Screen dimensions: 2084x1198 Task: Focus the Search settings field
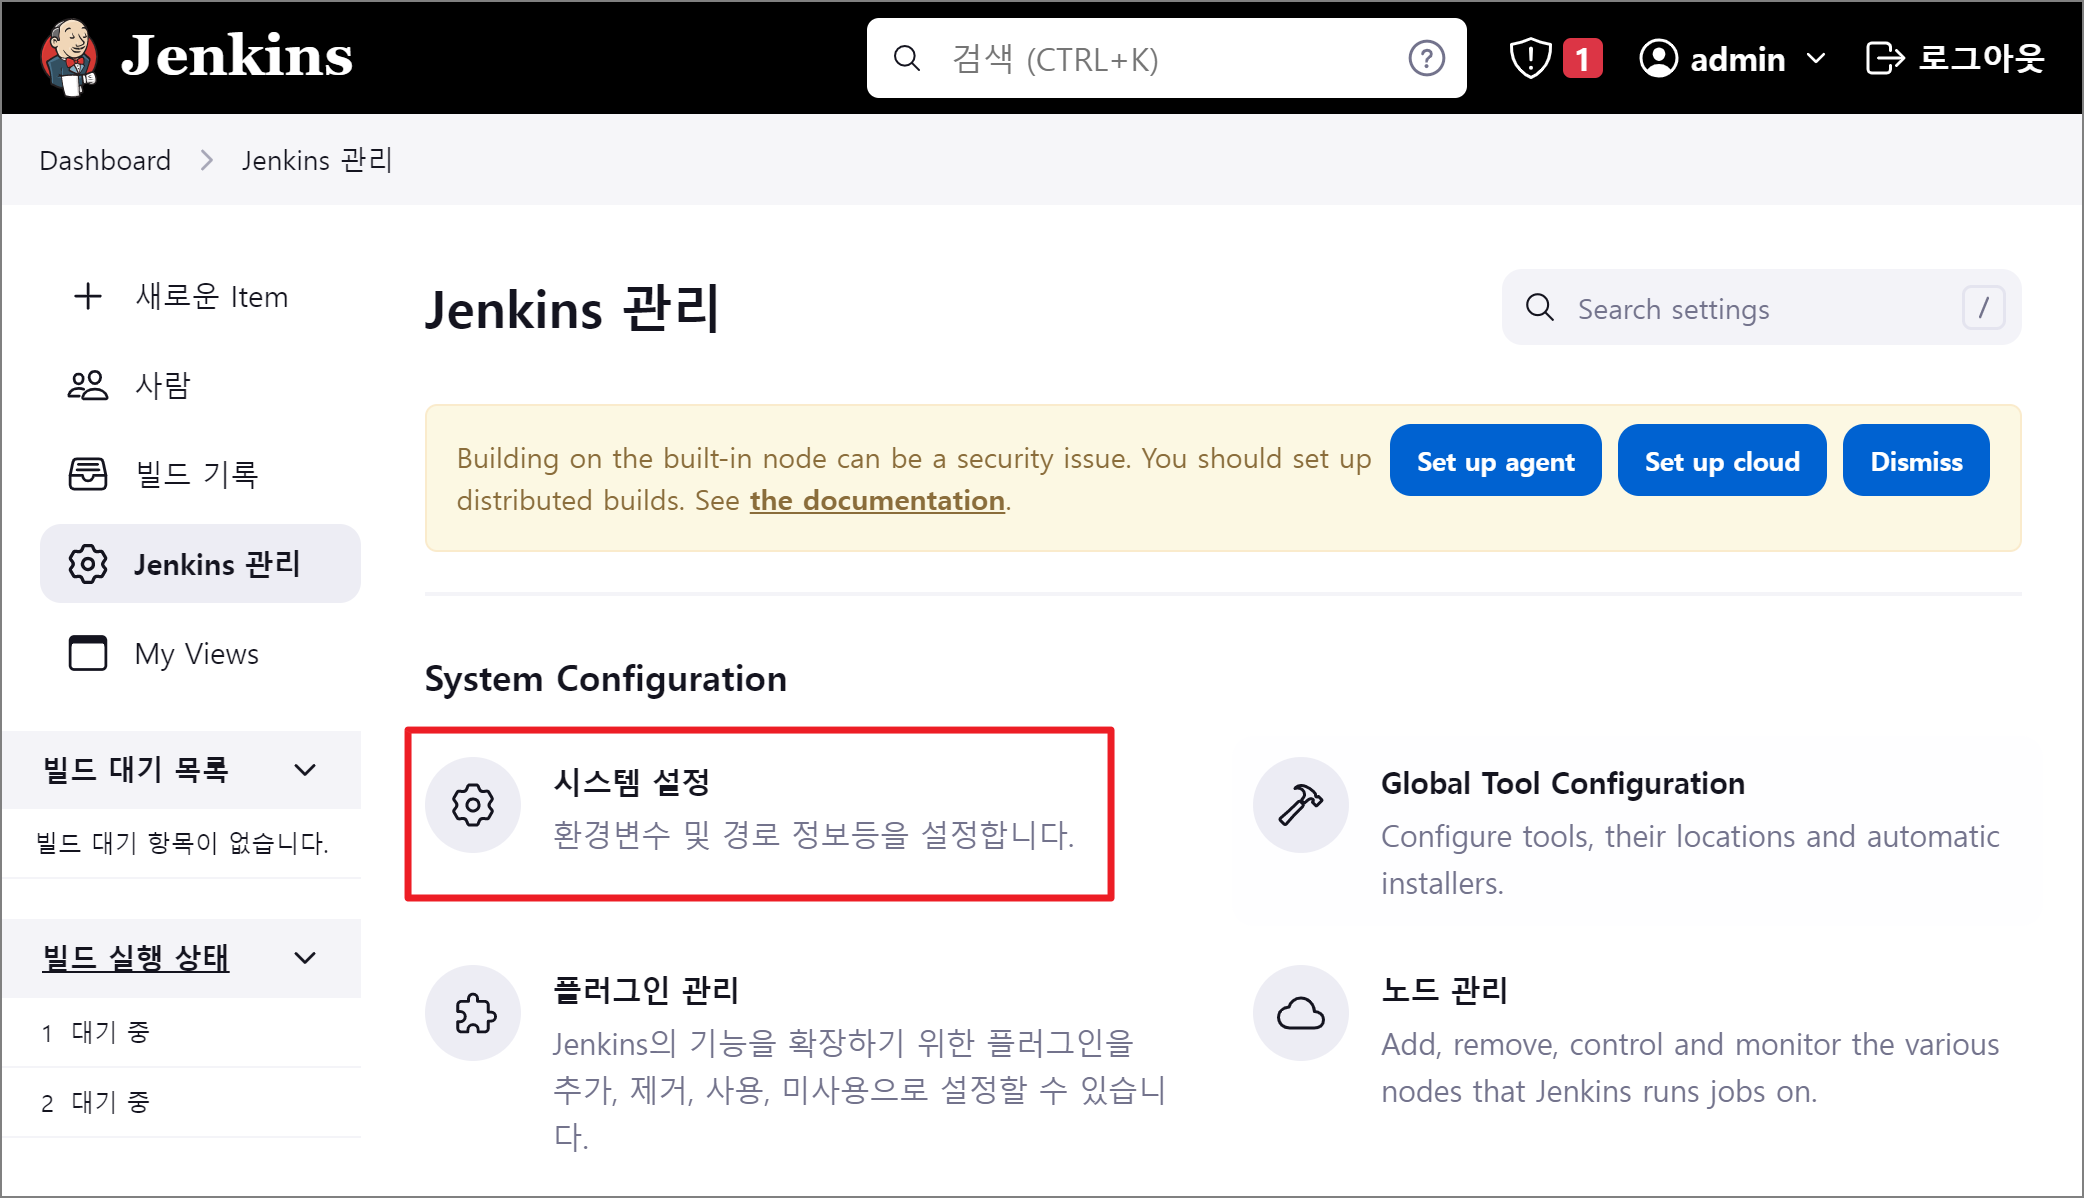(x=1760, y=309)
